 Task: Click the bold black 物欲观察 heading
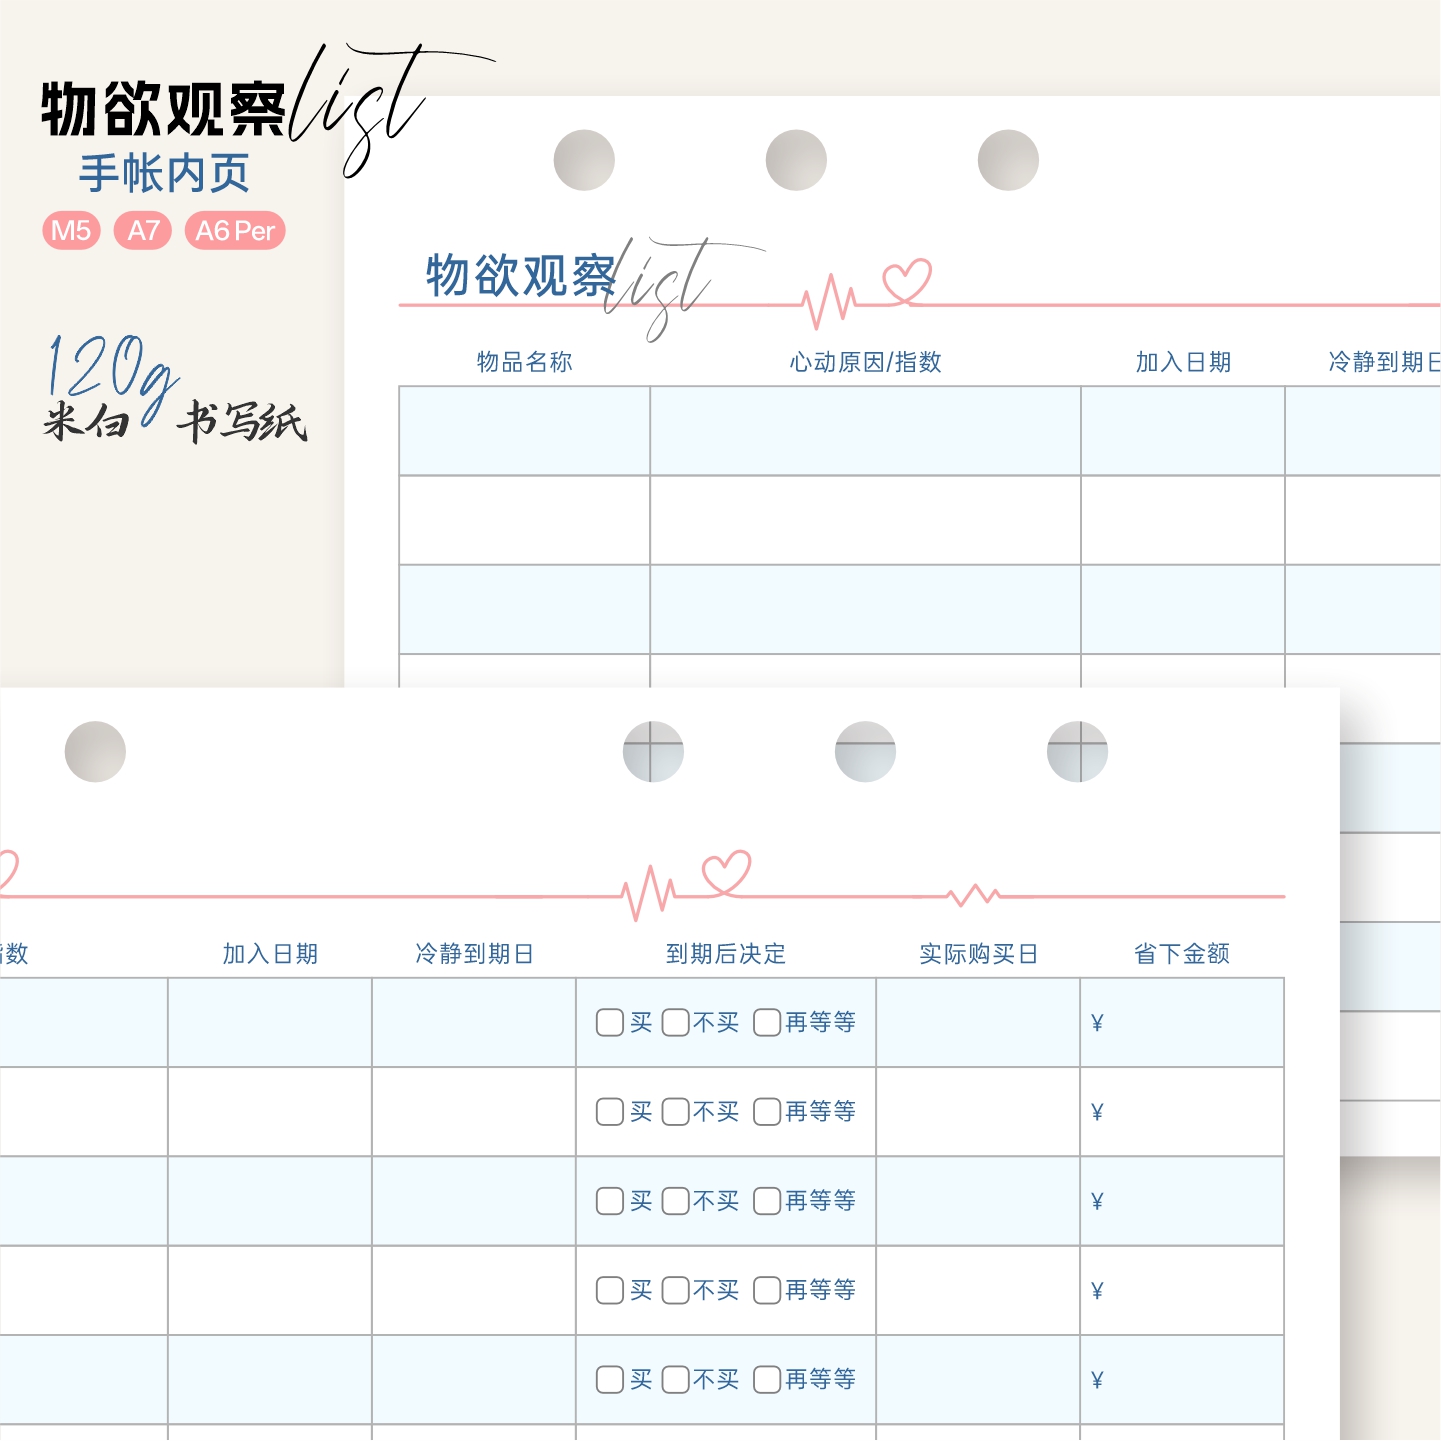[x=164, y=109]
